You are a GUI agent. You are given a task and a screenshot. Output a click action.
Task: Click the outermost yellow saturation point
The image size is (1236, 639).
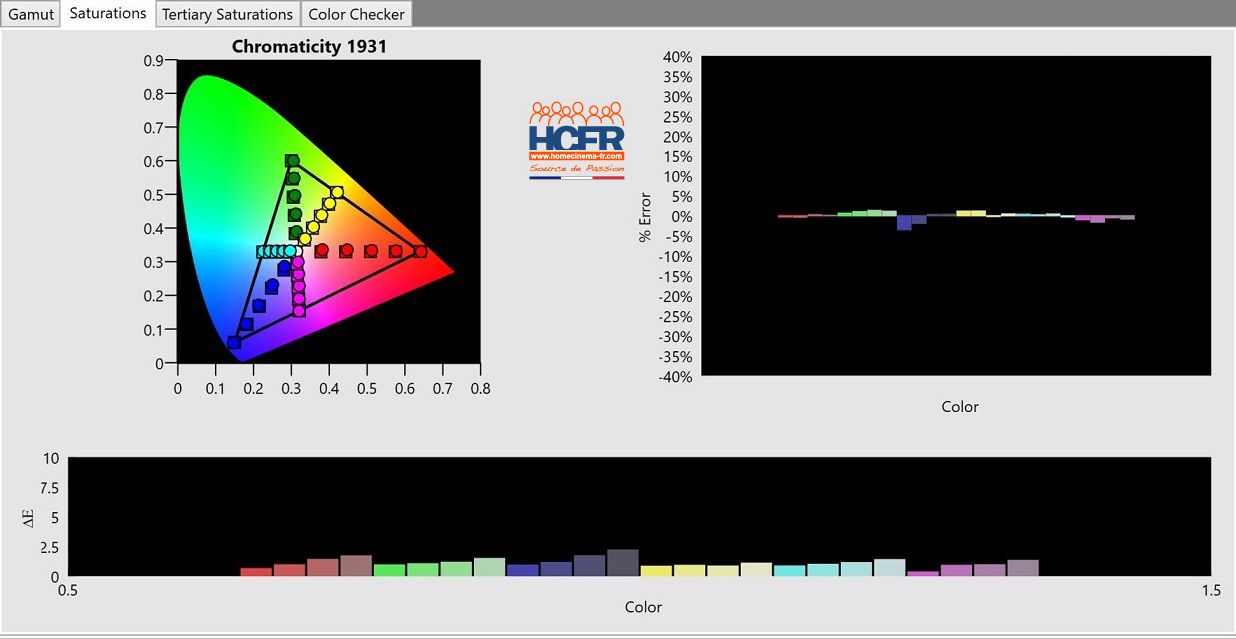tap(337, 192)
